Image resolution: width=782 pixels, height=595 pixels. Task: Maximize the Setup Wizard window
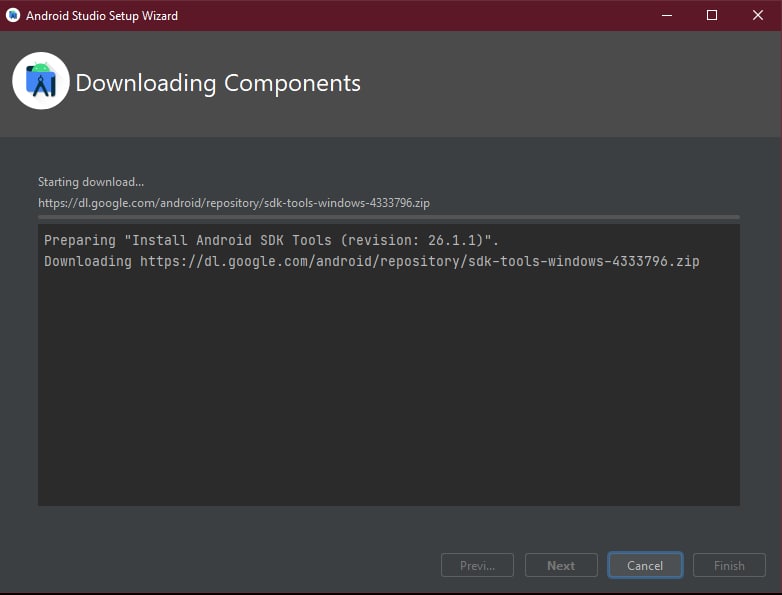pyautogui.click(x=712, y=15)
